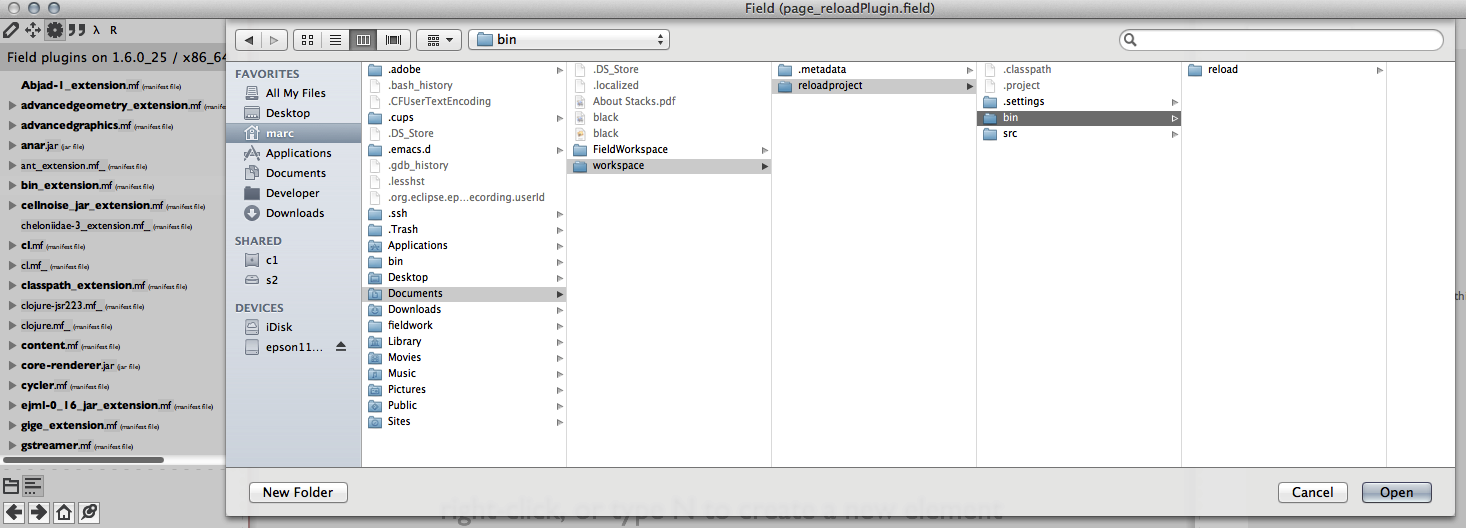Click the plugin list horizontal scrollbar
The height and width of the screenshot is (528, 1466).
(x=84, y=460)
